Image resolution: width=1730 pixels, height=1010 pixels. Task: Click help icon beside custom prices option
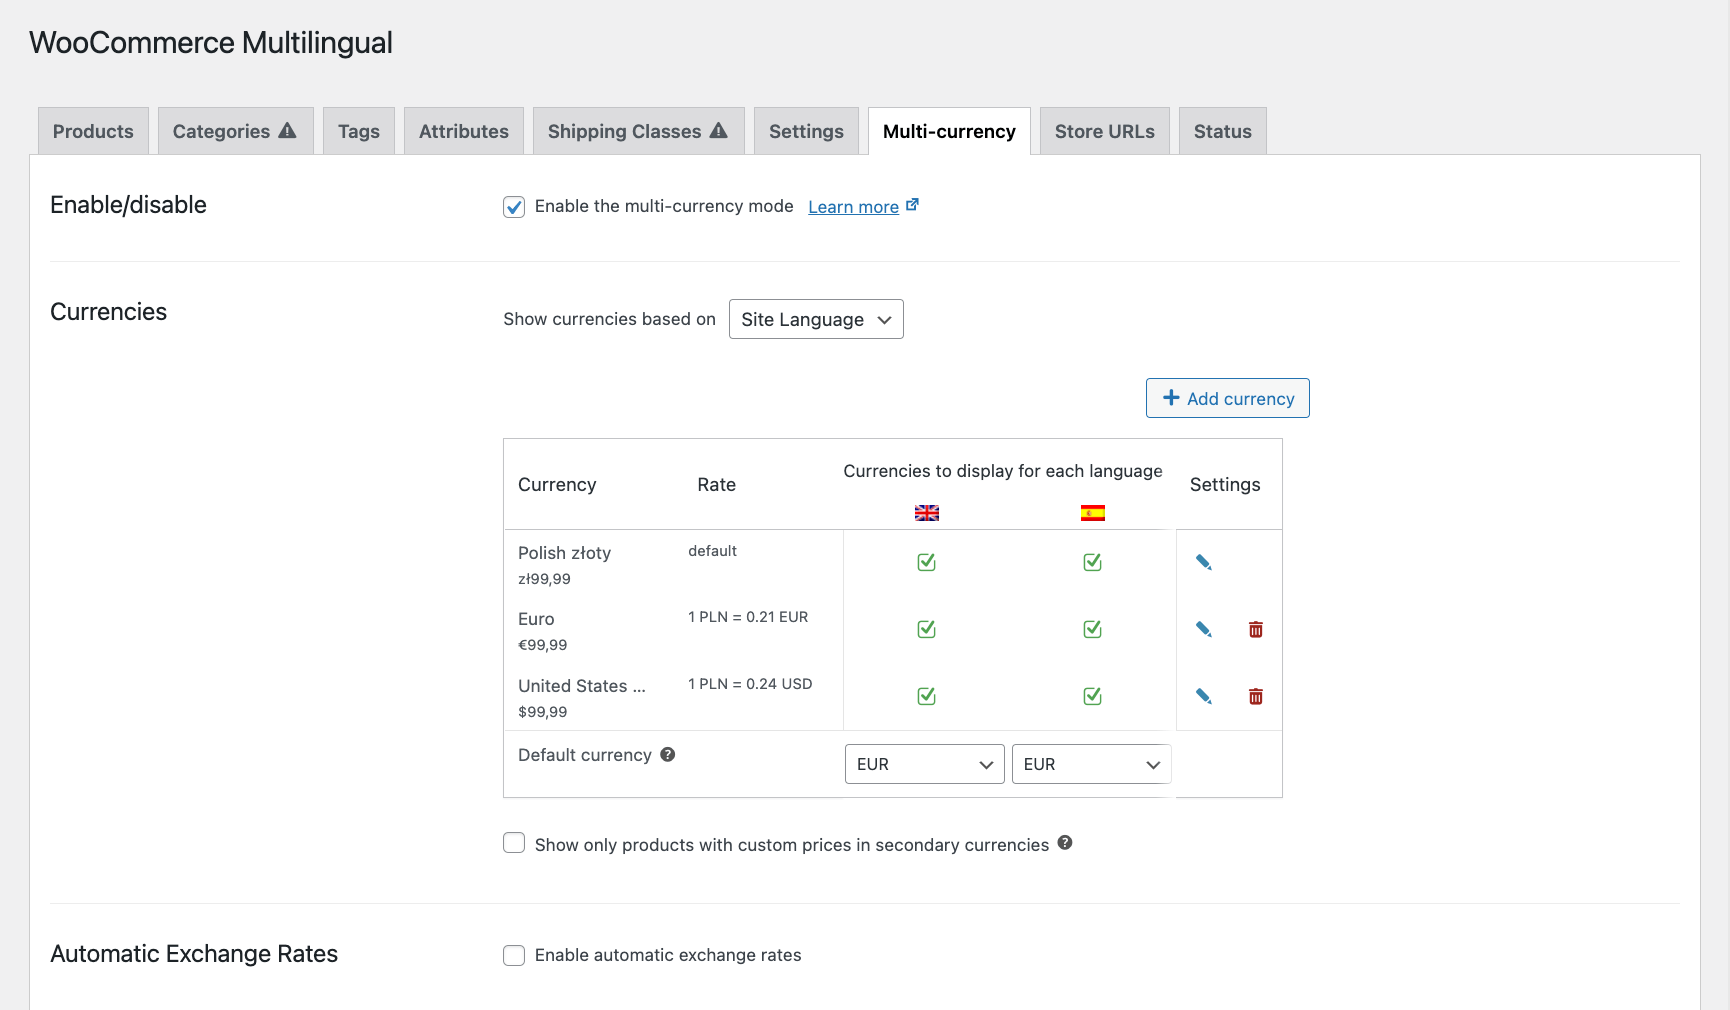(x=1065, y=843)
